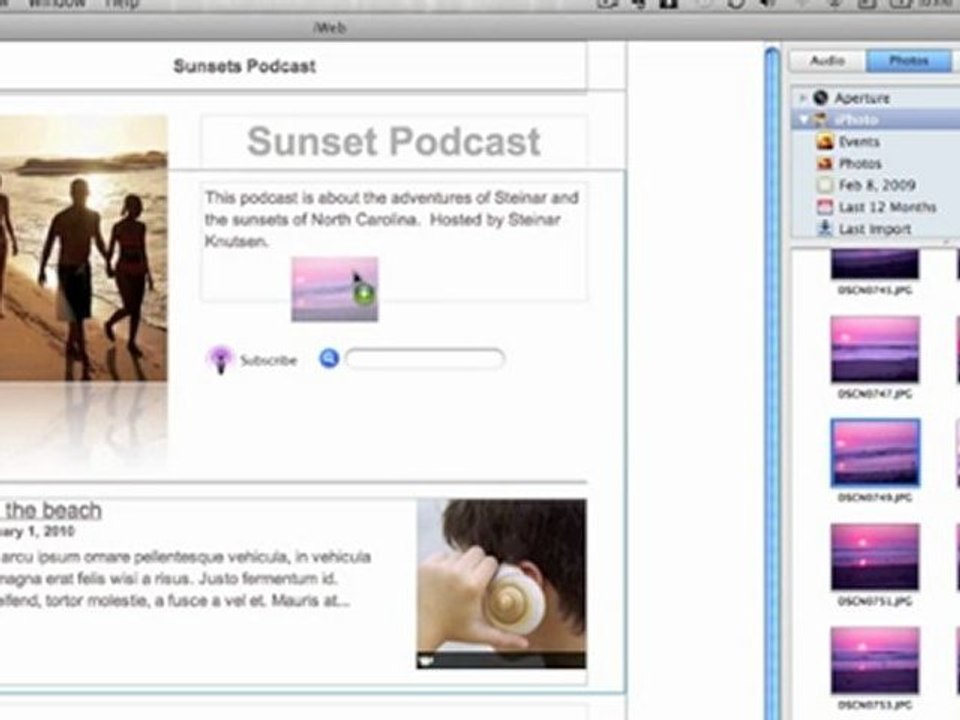
Task: Click the podcast search input field
Action: (x=424, y=358)
